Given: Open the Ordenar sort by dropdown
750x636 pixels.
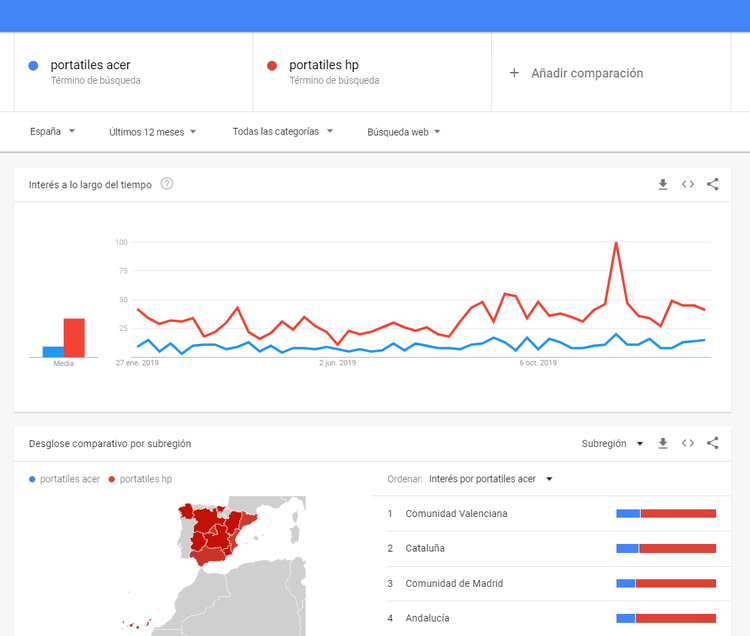Looking at the screenshot, I should click(x=491, y=479).
